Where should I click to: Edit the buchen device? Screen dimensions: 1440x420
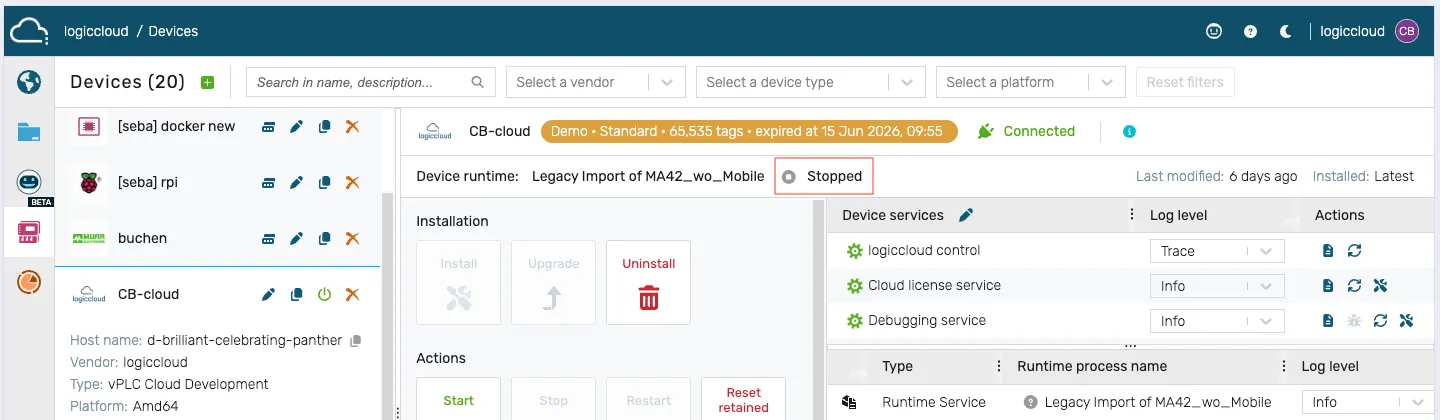point(296,239)
